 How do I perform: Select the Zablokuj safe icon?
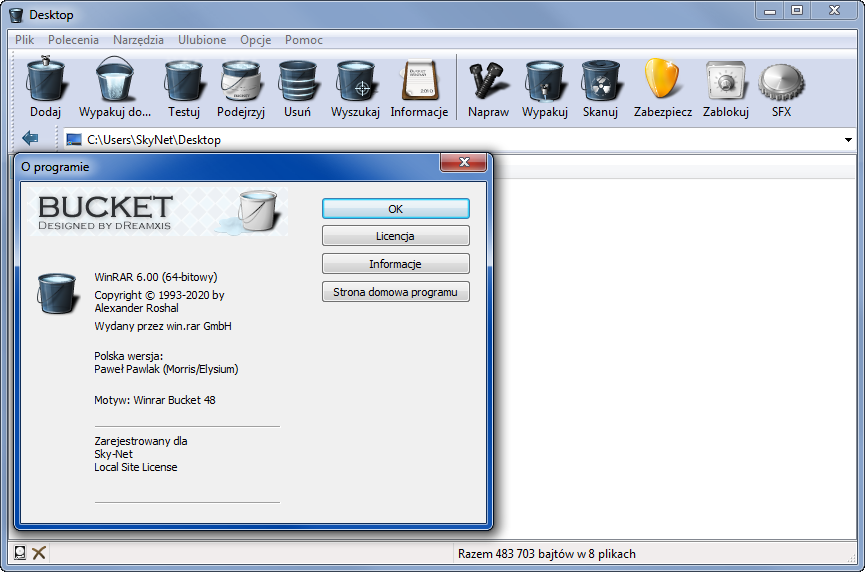[x=725, y=82]
